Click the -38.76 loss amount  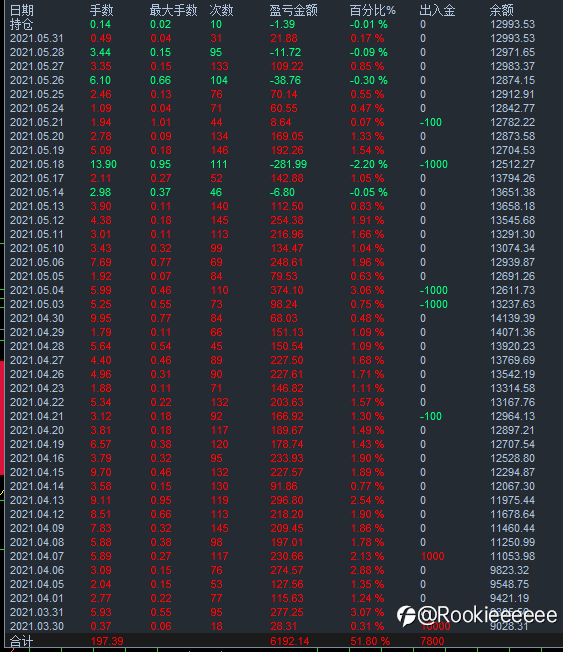[285, 81]
